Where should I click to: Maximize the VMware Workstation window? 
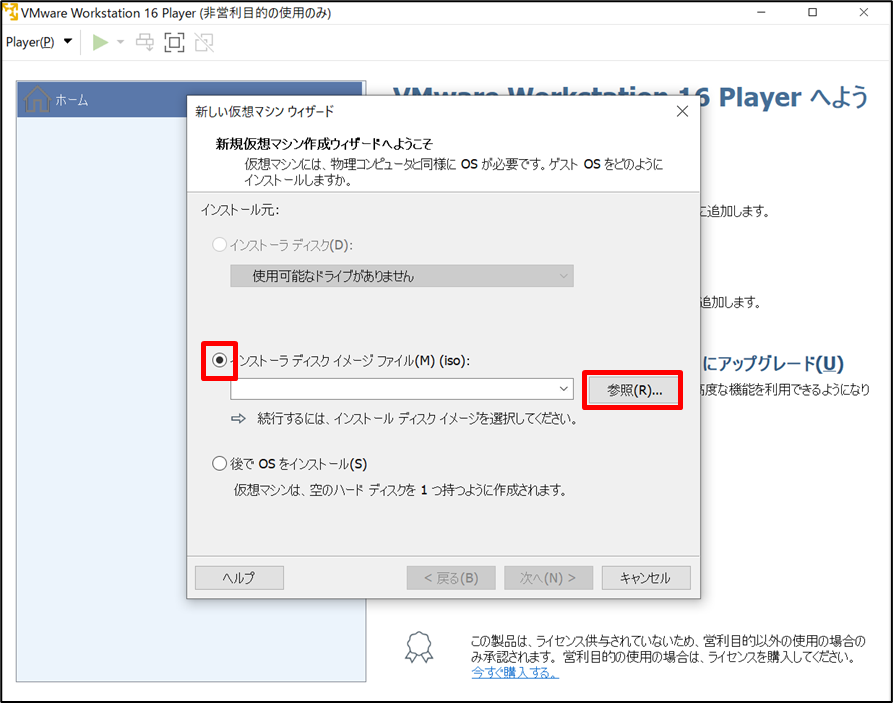pos(813,12)
